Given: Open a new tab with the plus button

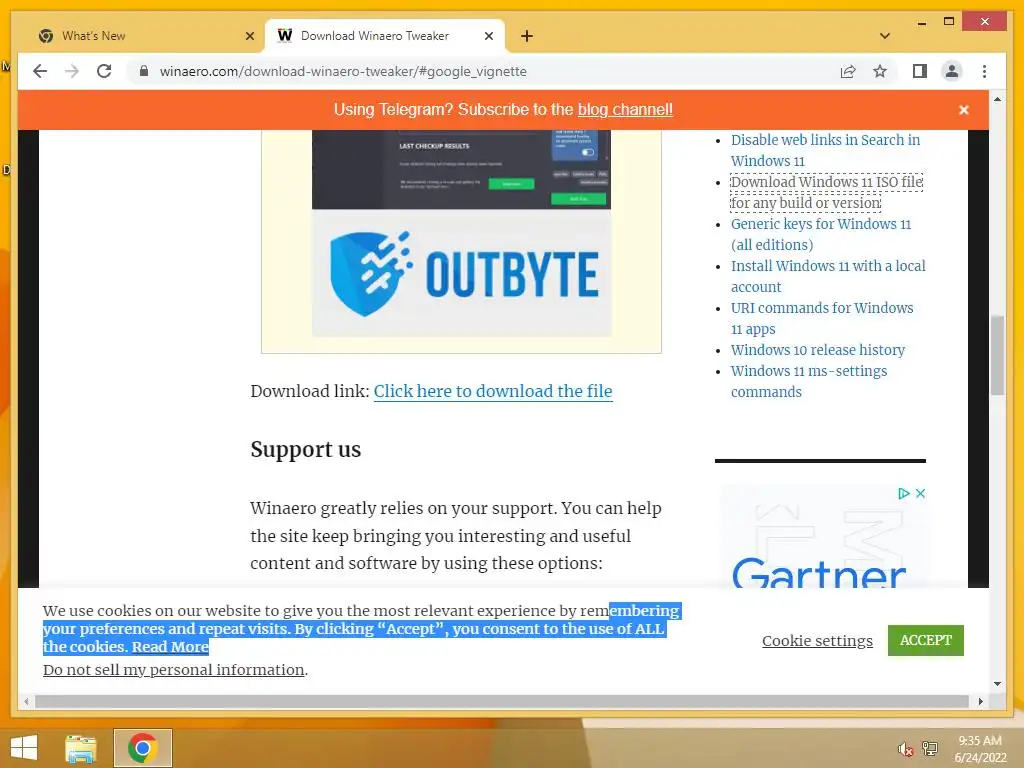Looking at the screenshot, I should [x=527, y=36].
